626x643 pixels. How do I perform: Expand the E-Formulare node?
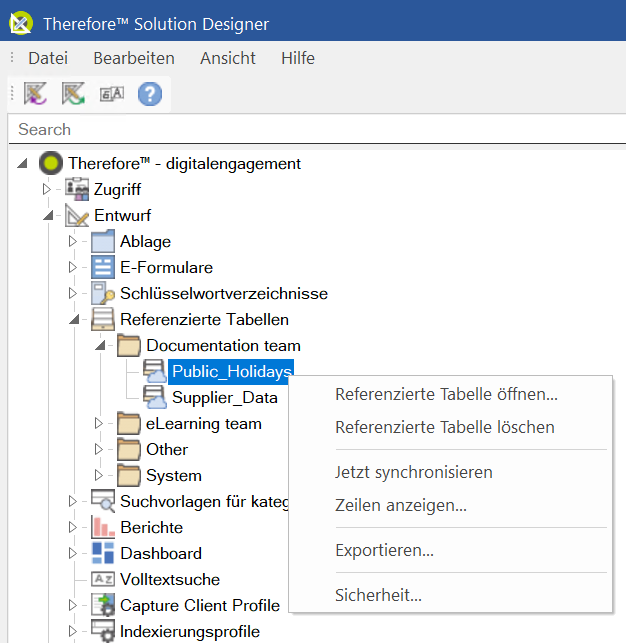(73, 267)
